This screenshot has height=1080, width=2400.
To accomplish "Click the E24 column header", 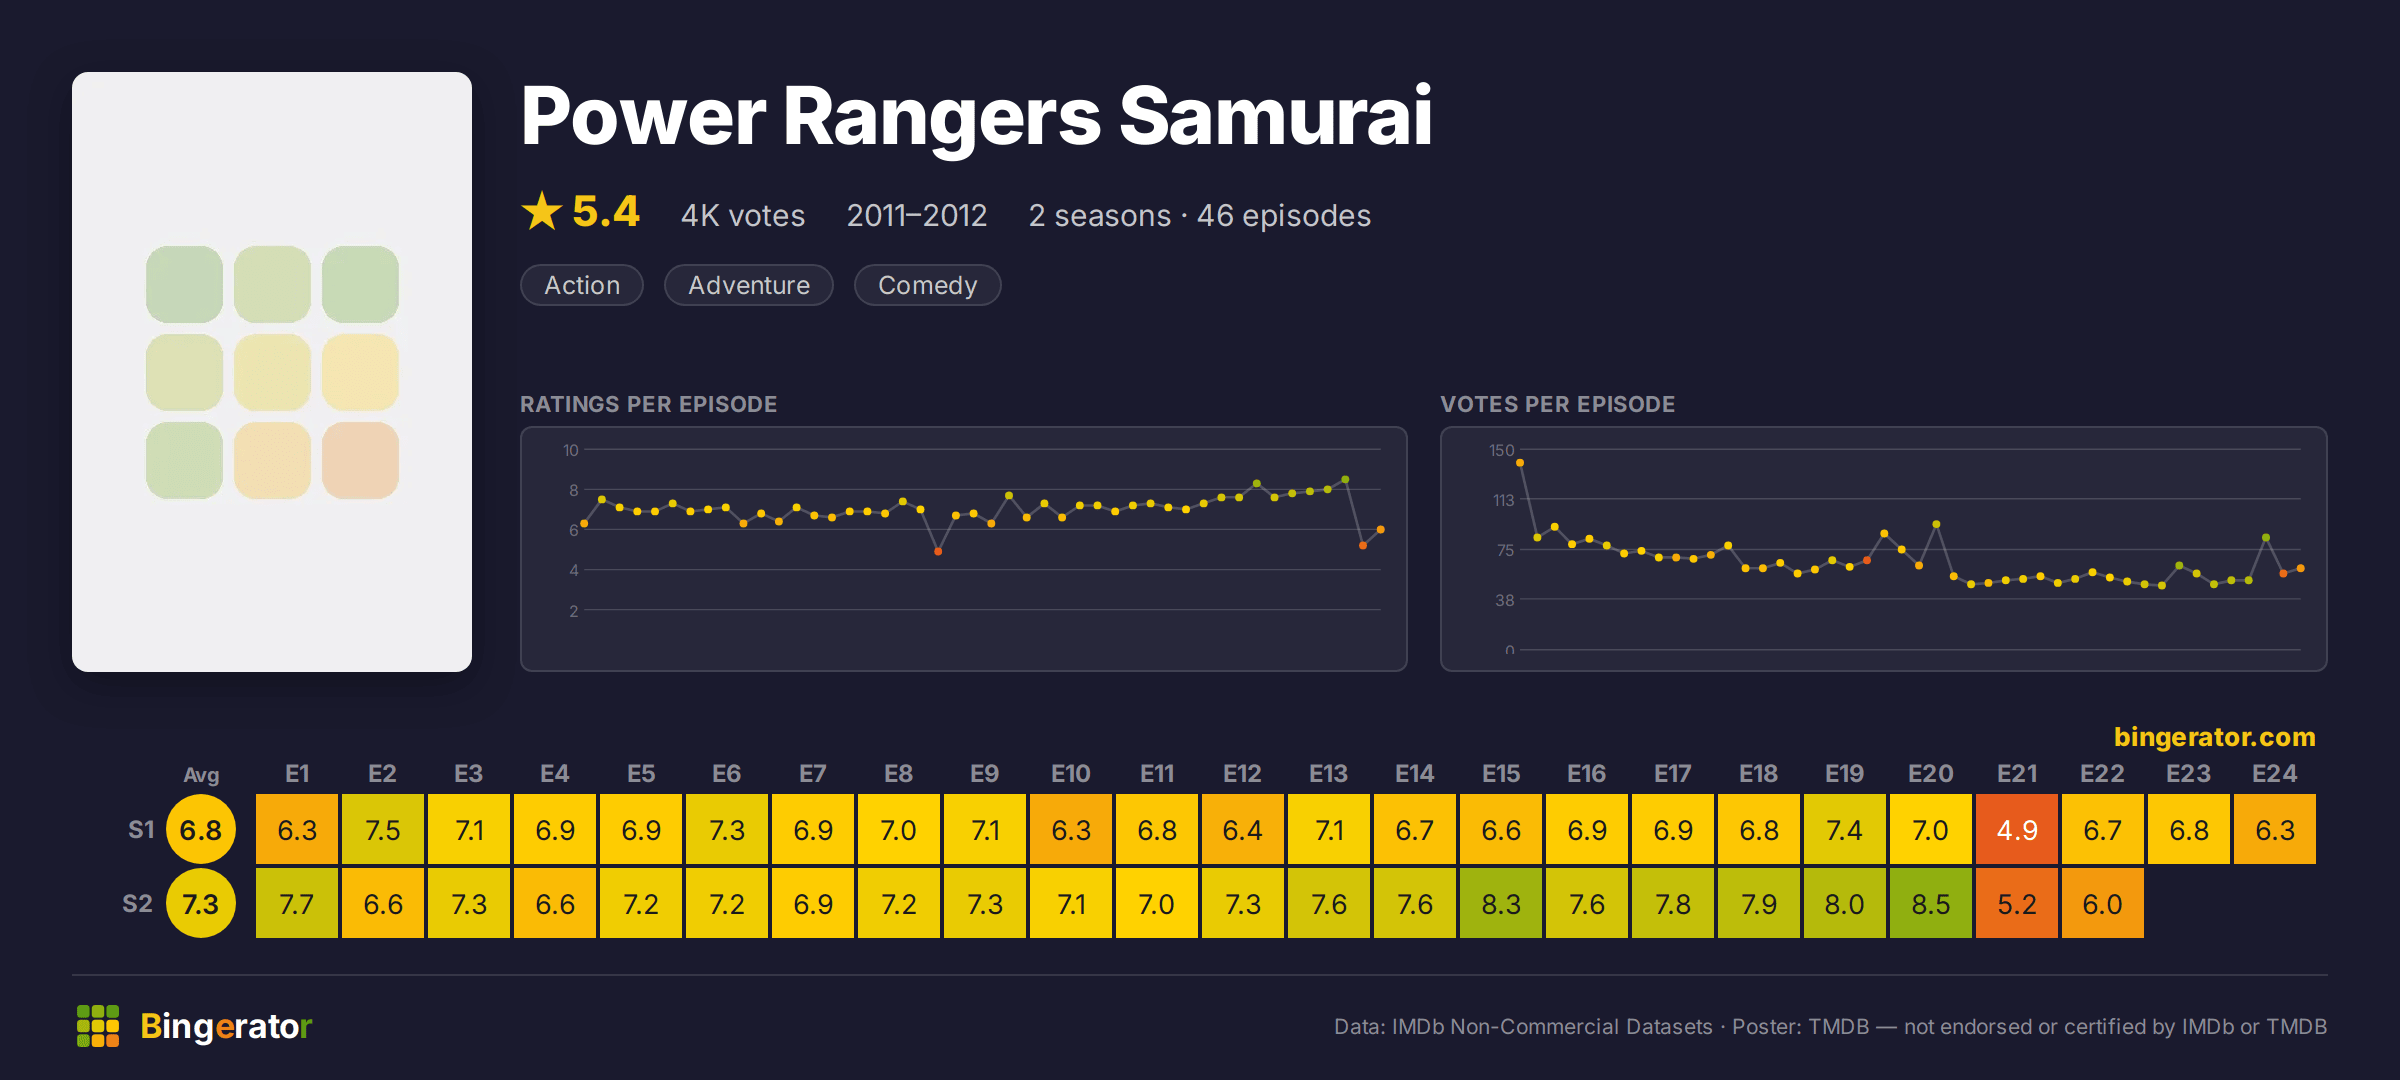I will tap(2275, 773).
